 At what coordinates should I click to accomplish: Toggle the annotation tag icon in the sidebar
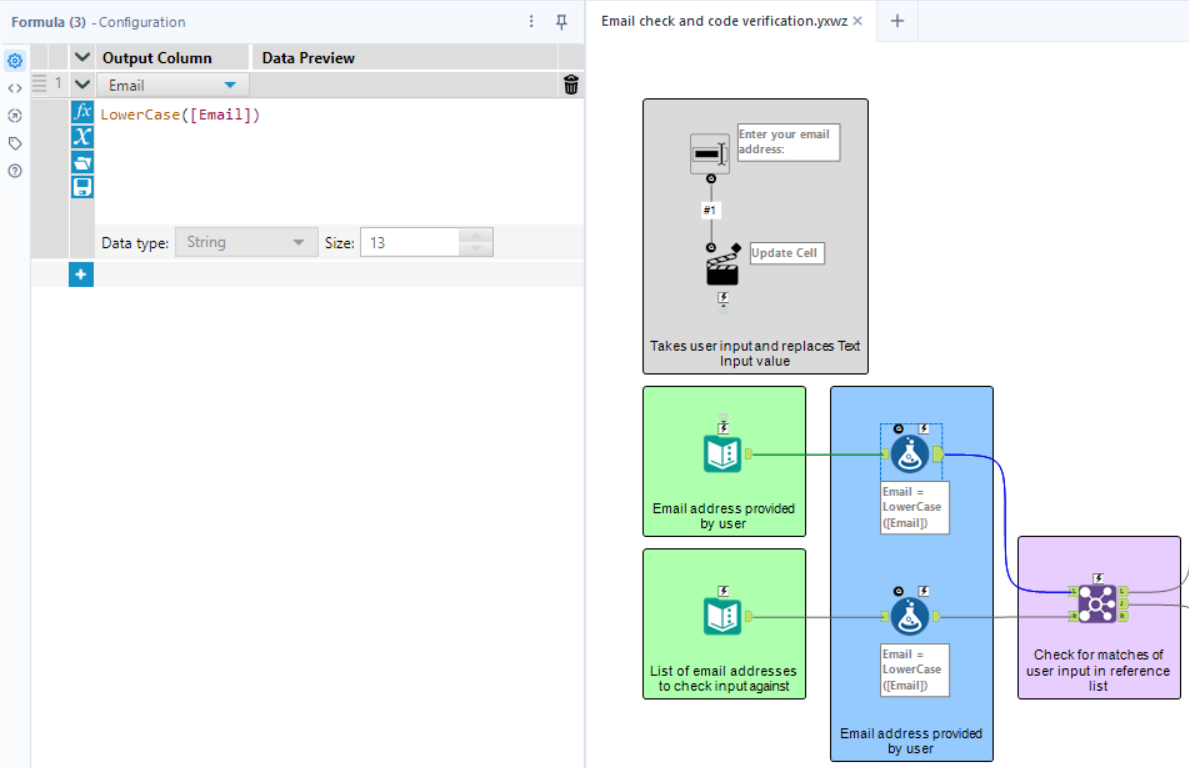pos(14,143)
